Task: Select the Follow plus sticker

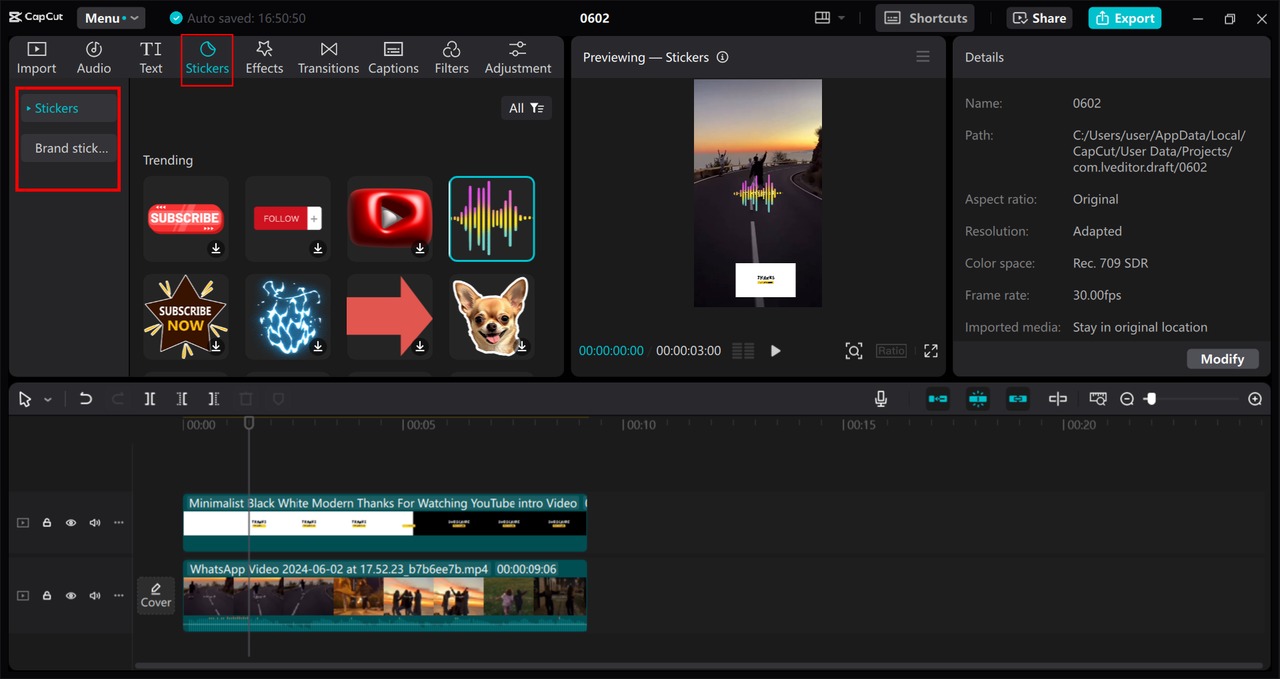Action: coord(288,218)
